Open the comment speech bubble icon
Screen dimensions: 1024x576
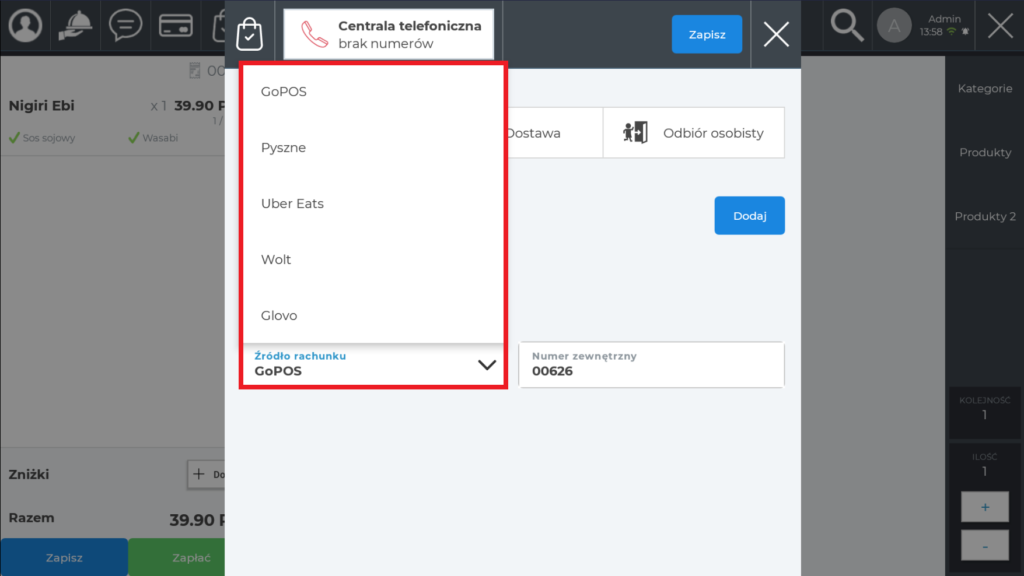(125, 26)
